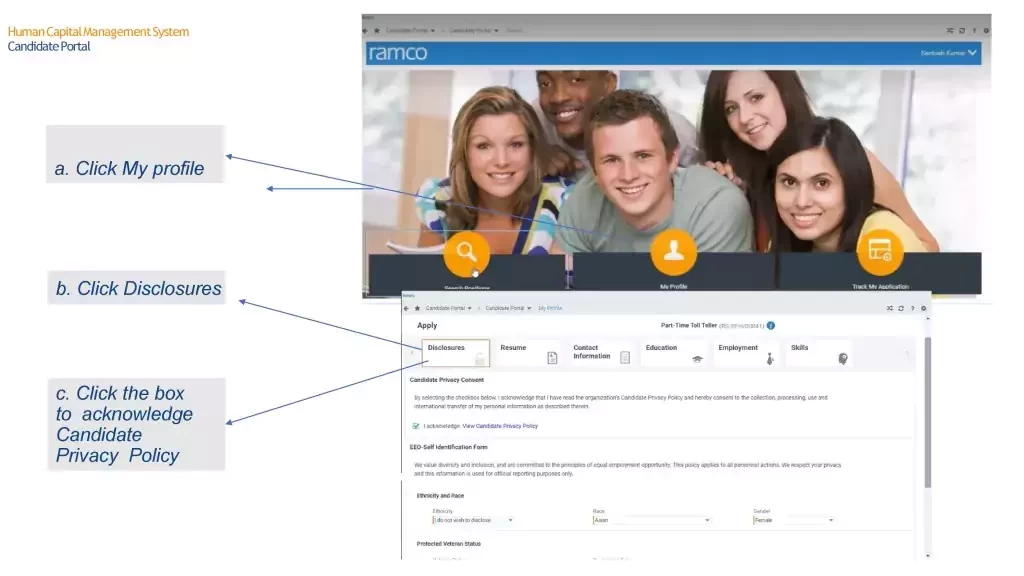The width and height of the screenshot is (1024, 576).
Task: Click the My Profile breadcrumb link
Action: [x=550, y=308]
